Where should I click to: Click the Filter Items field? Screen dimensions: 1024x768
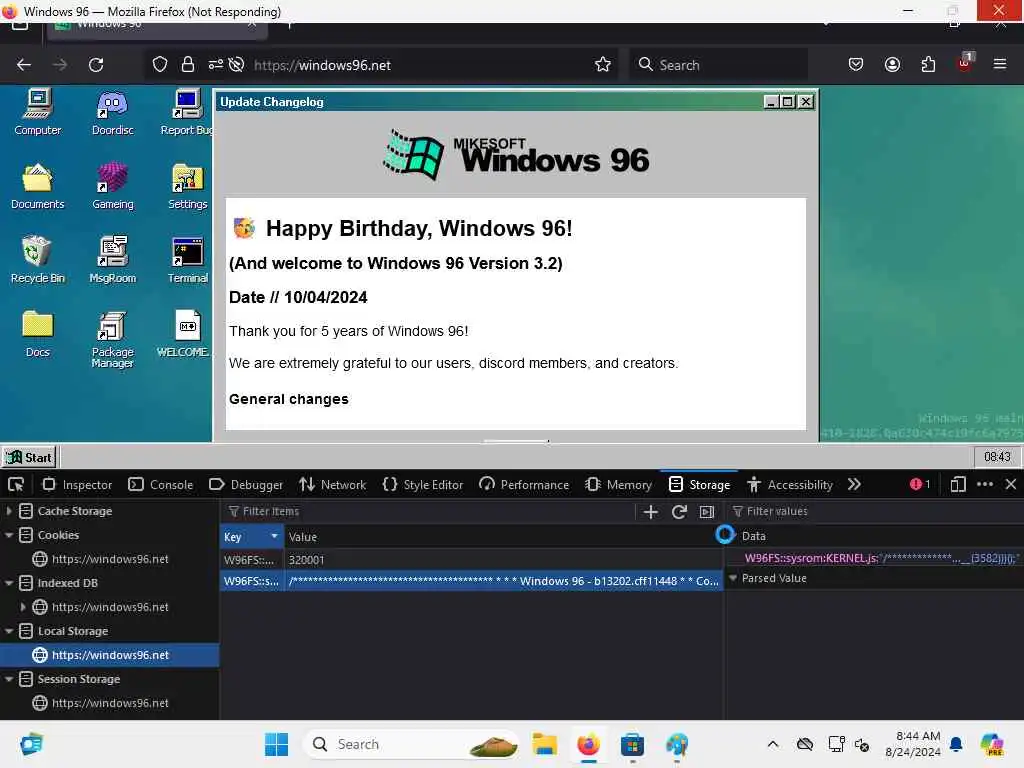pyautogui.click(x=428, y=511)
